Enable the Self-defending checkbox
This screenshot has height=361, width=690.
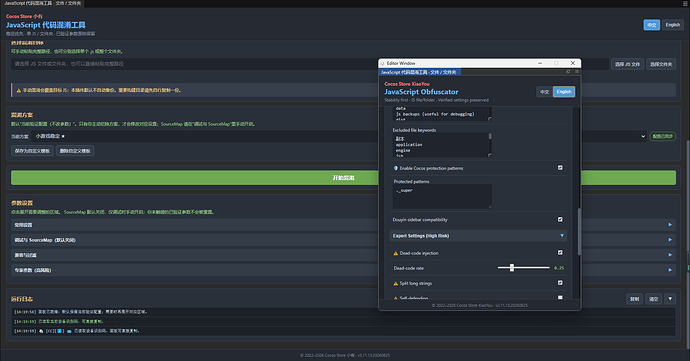[560, 298]
